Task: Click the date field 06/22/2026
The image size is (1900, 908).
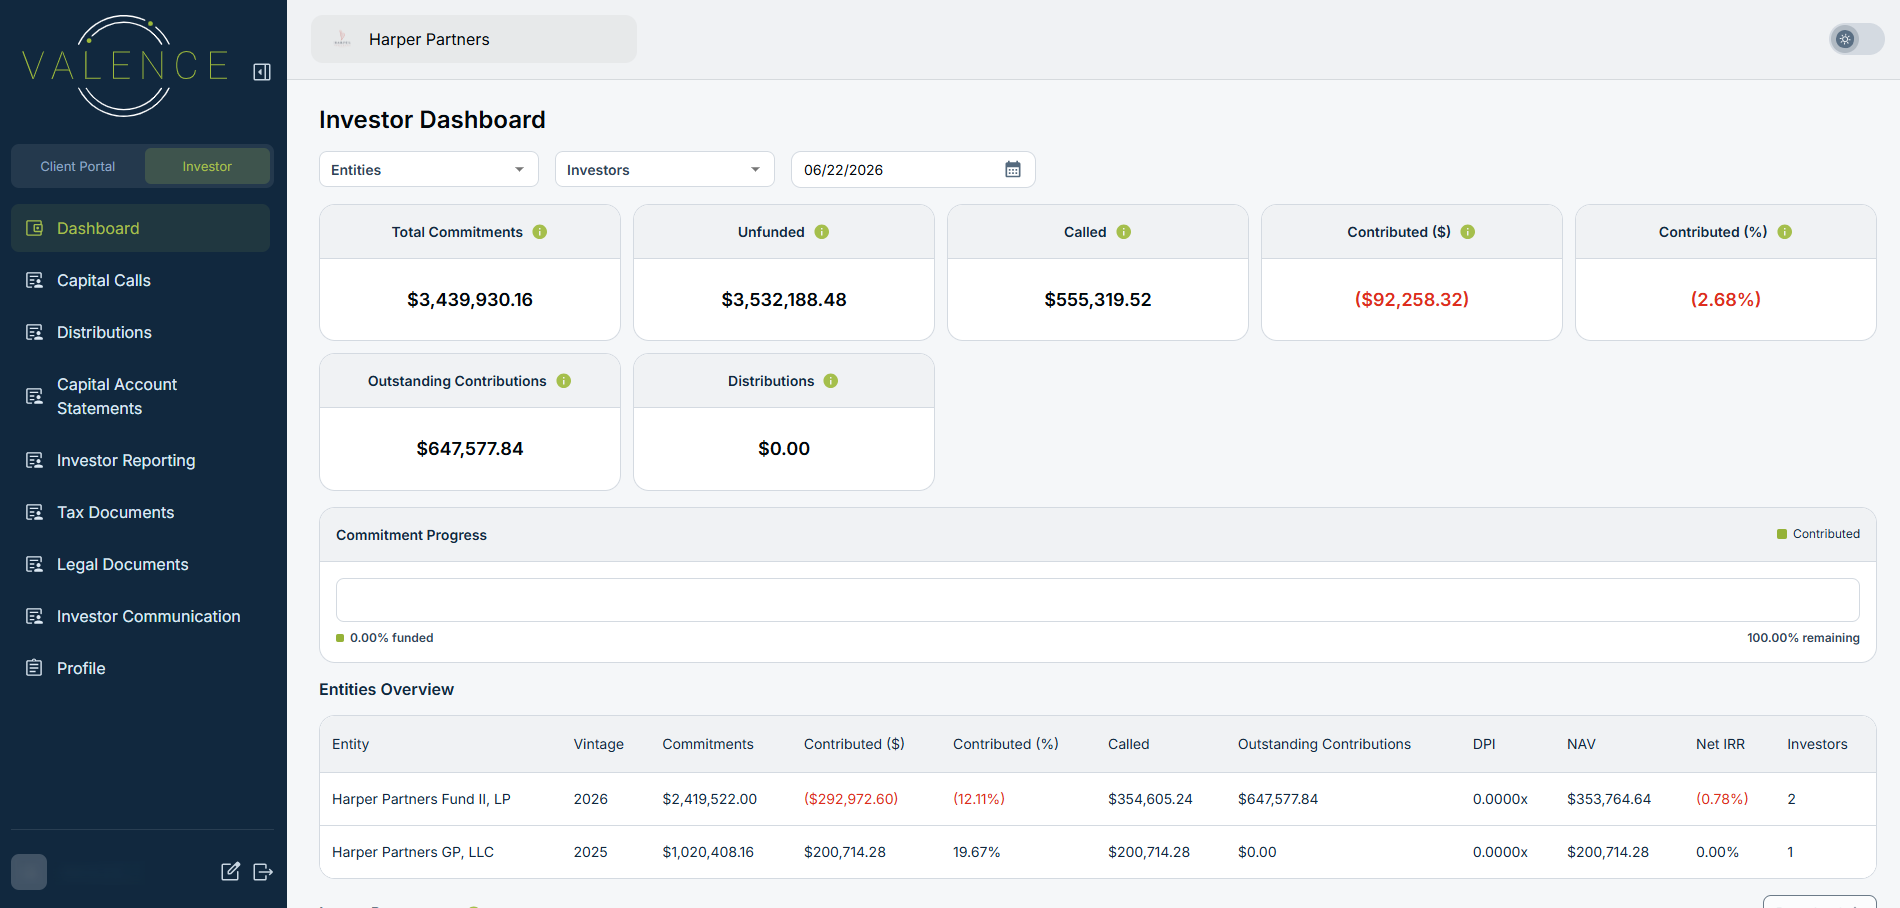Action: [x=913, y=169]
